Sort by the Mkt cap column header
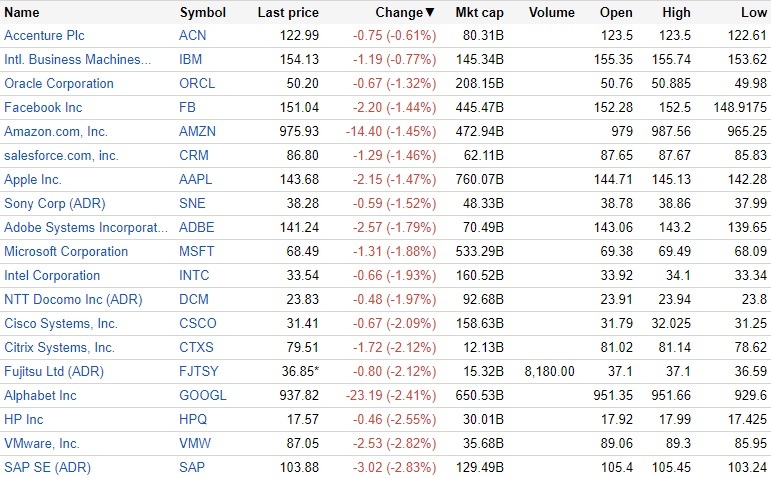The height and width of the screenshot is (478, 771). tap(479, 13)
